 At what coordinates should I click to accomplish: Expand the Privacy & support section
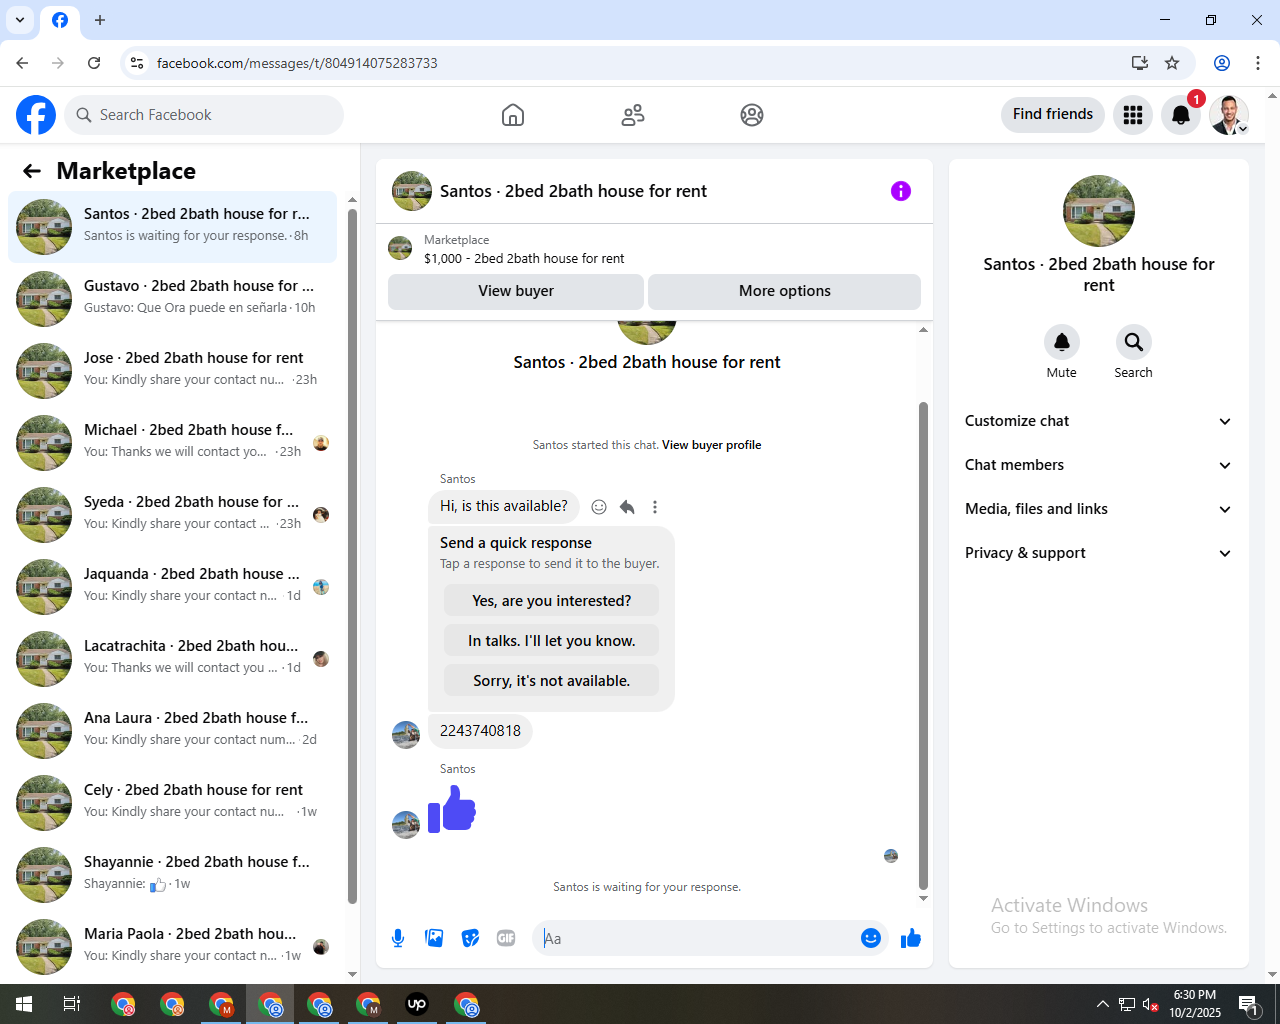pyautogui.click(x=1099, y=553)
